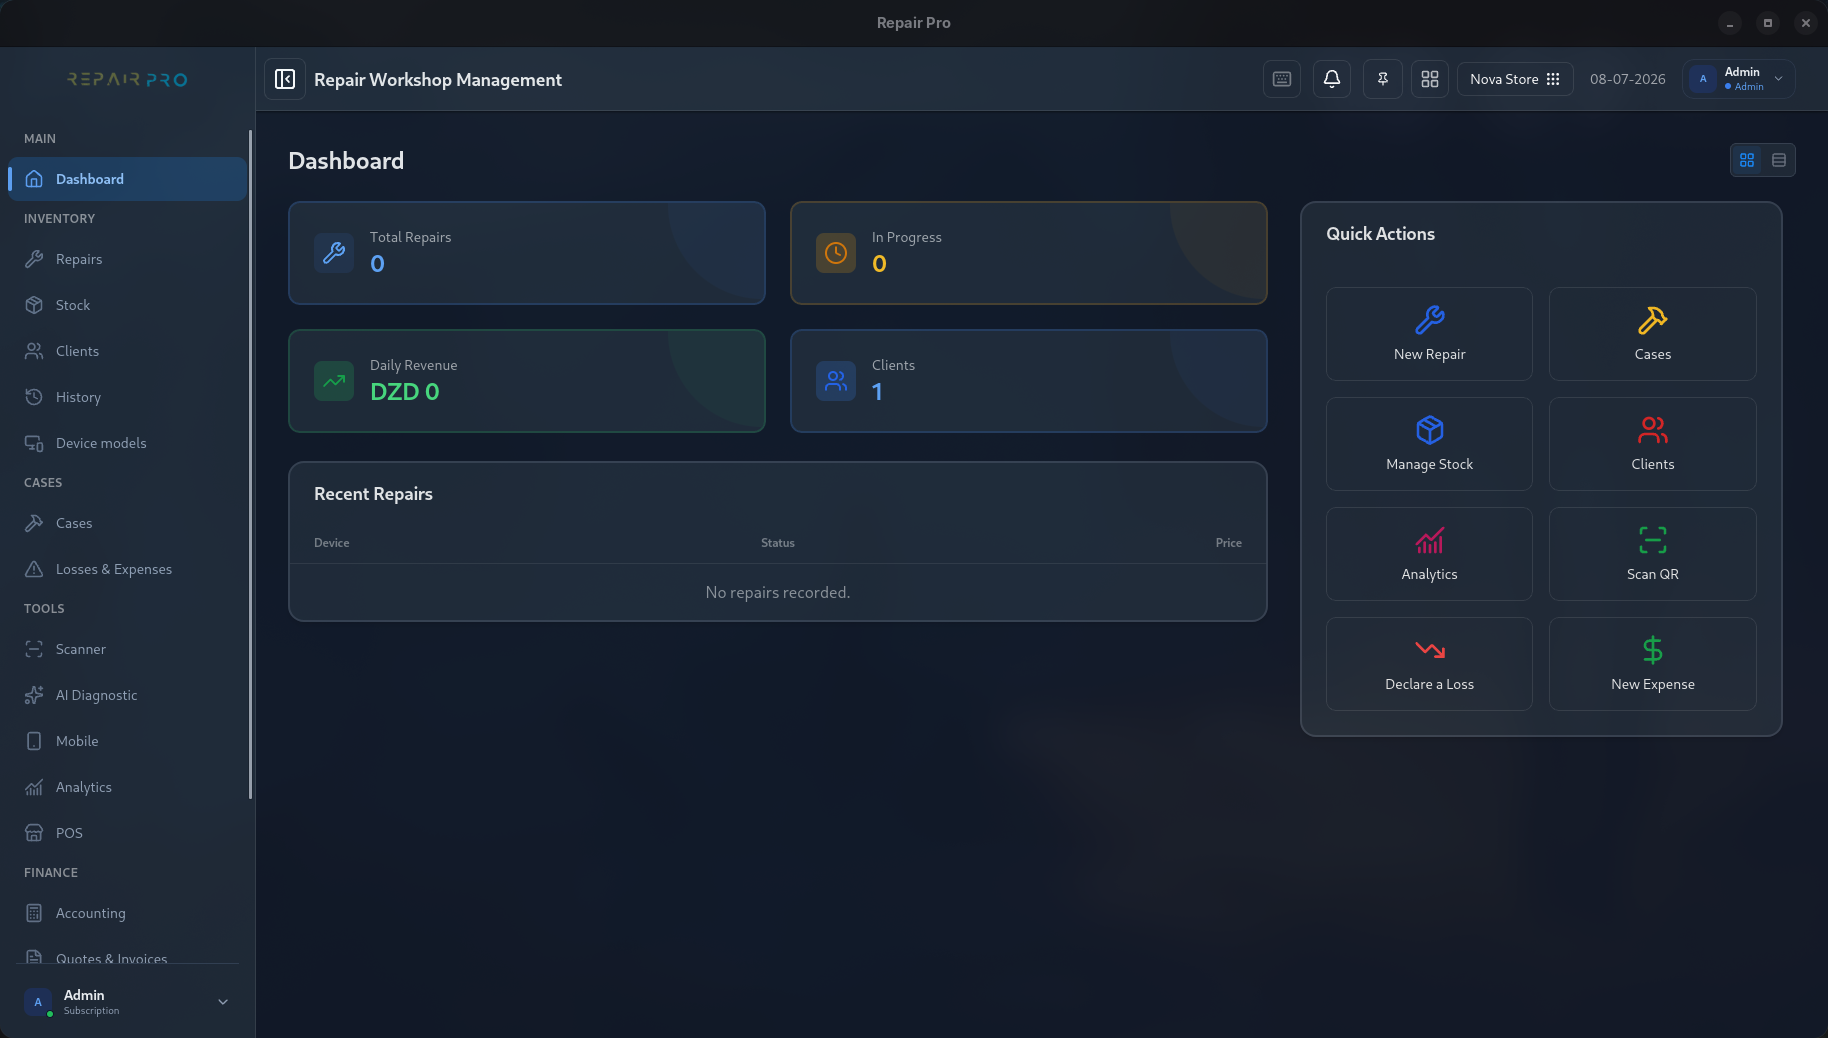Open Repairs from the sidebar
The height and width of the screenshot is (1038, 1828).
[127, 259]
